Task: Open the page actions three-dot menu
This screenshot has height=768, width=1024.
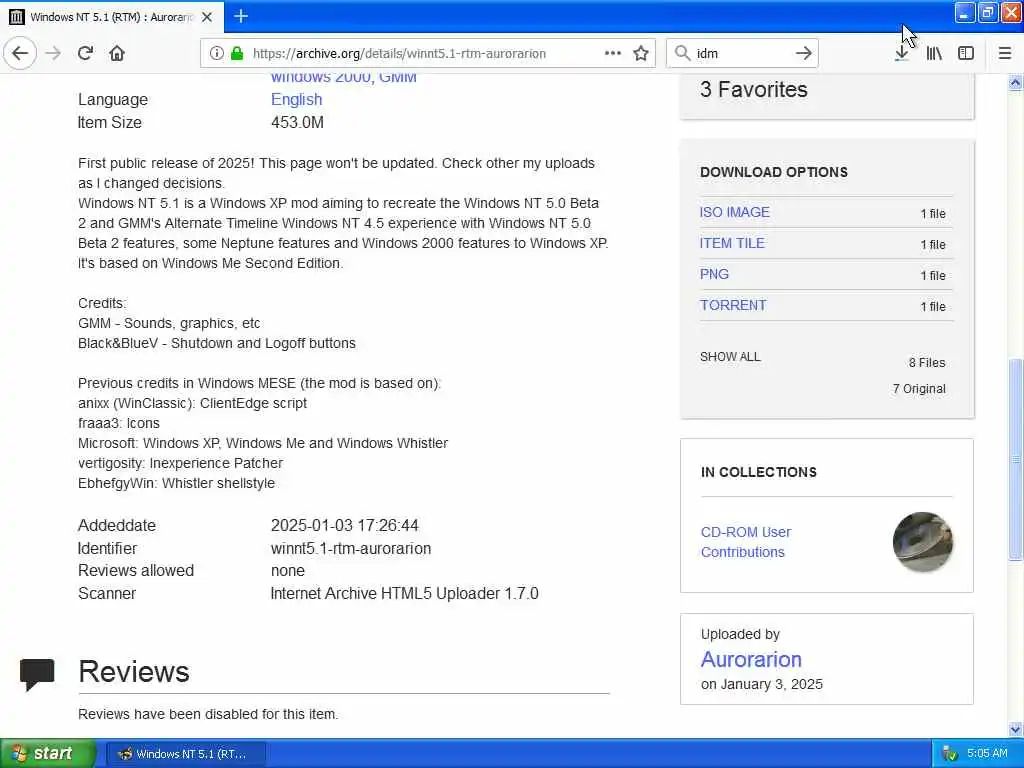Action: [613, 53]
